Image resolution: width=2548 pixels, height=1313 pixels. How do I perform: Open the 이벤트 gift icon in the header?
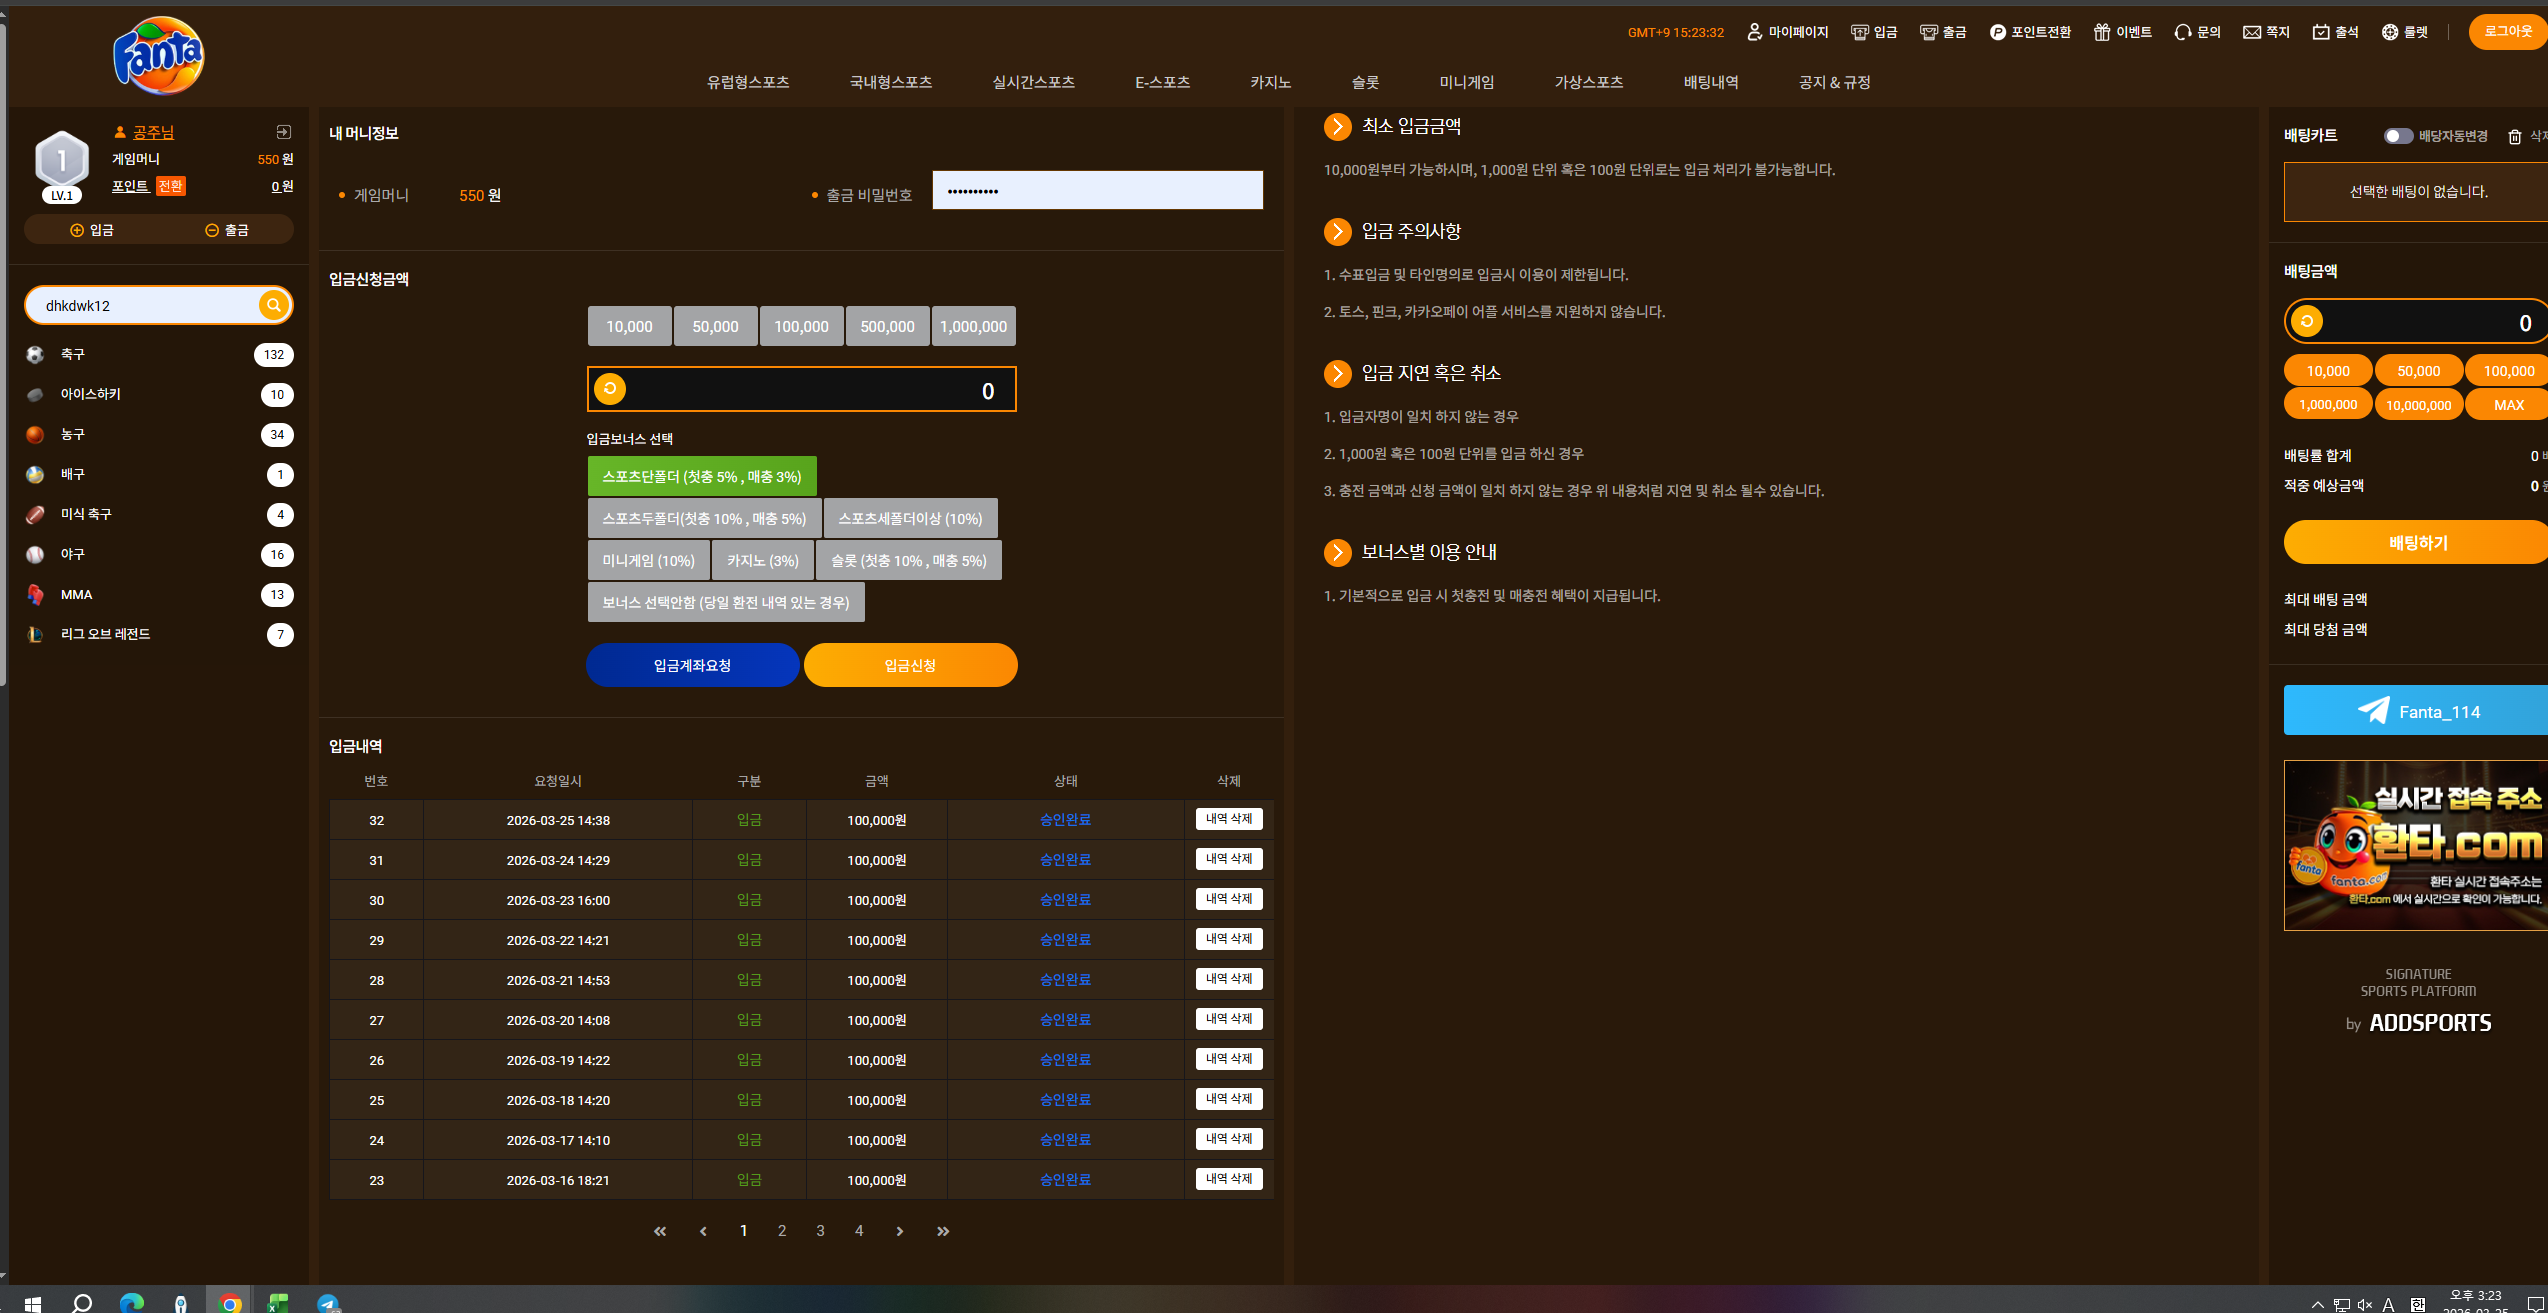(x=2102, y=32)
